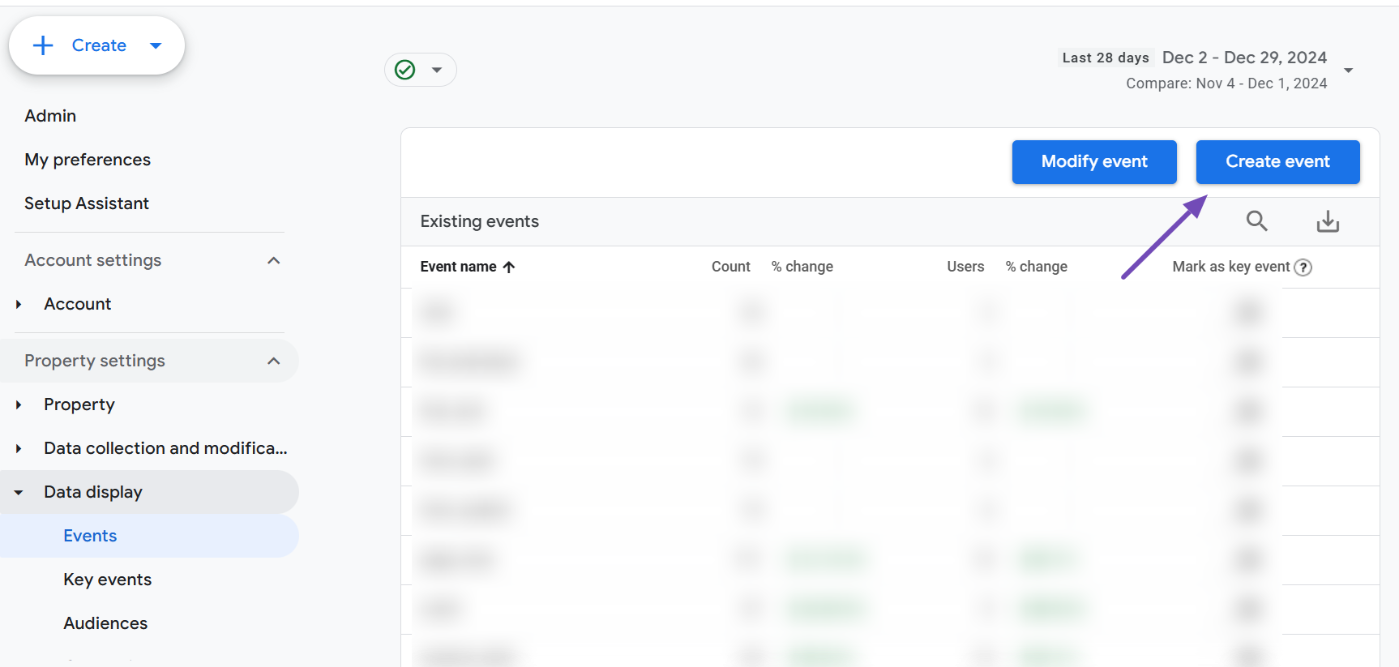Download the existing events table
1399x667 pixels.
click(1328, 220)
